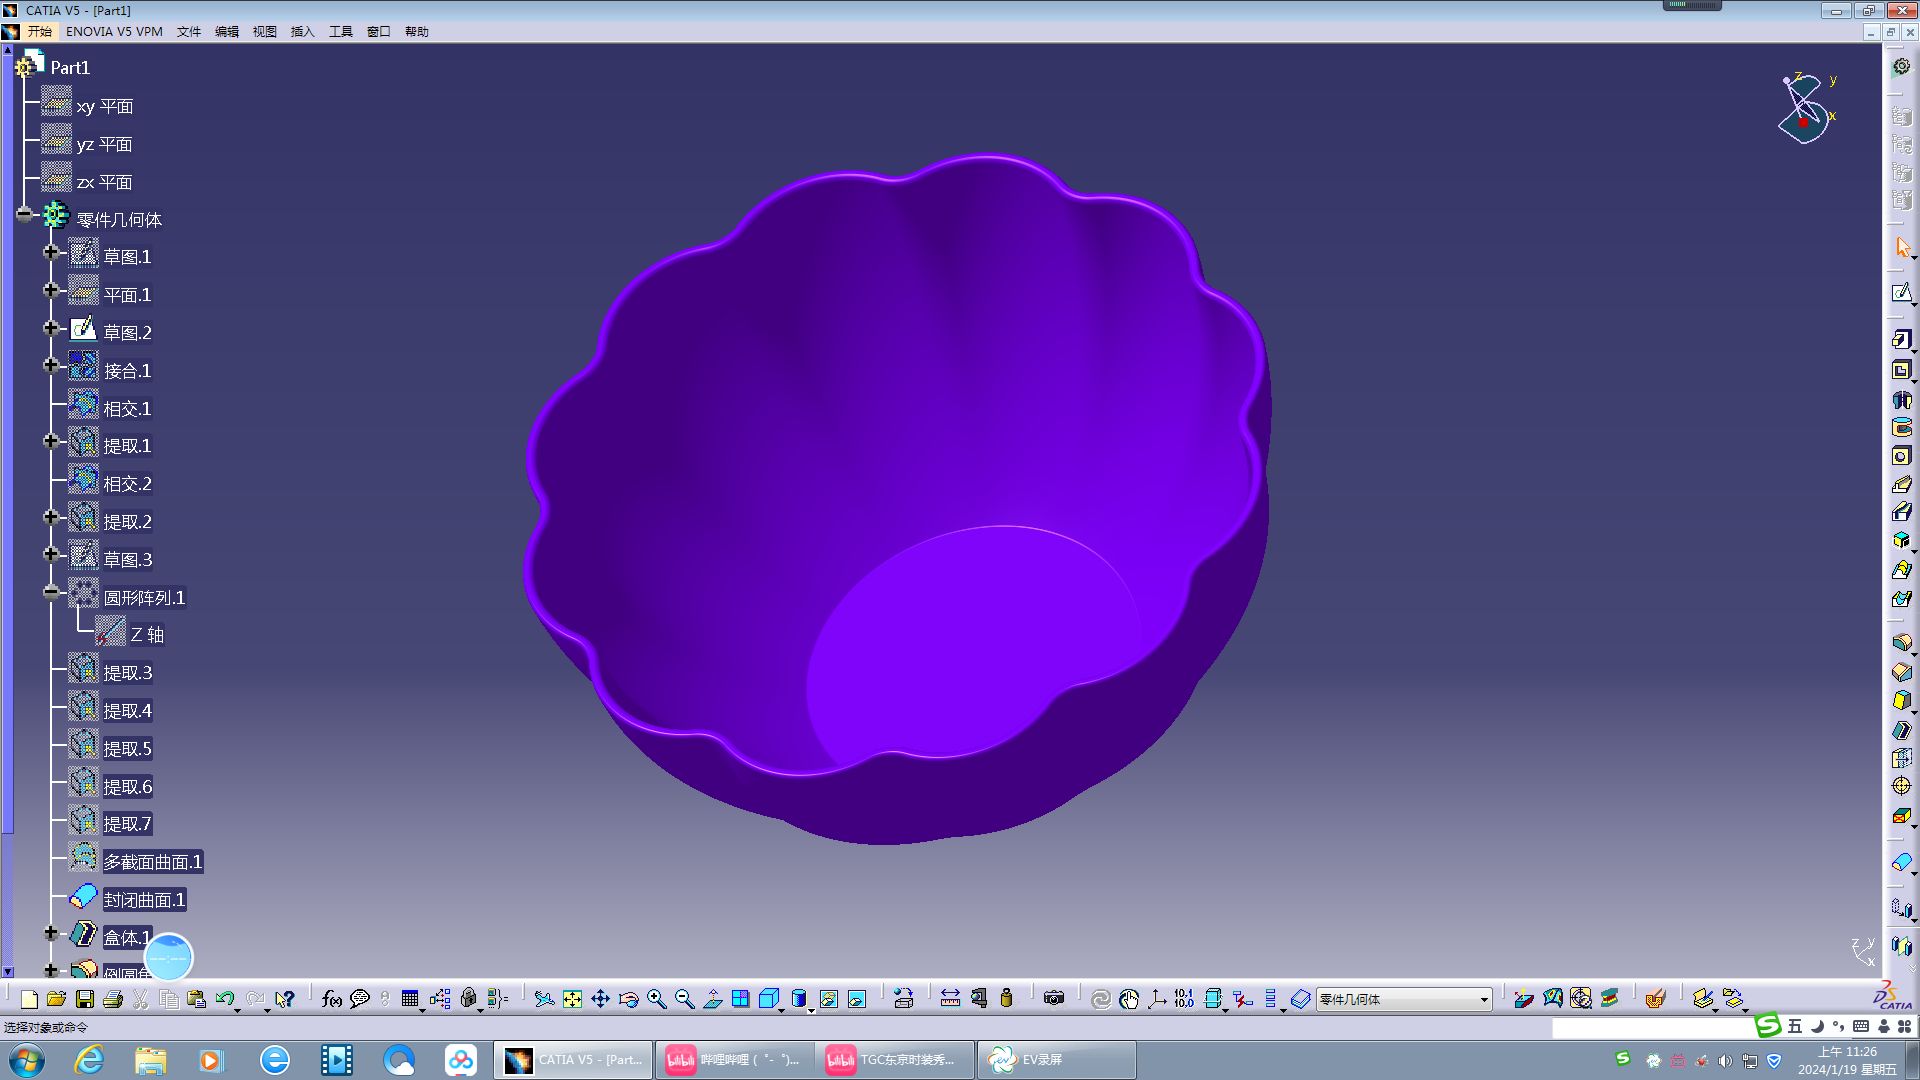This screenshot has height=1080, width=1920.
Task: Select the Pan view tool
Action: 600,999
